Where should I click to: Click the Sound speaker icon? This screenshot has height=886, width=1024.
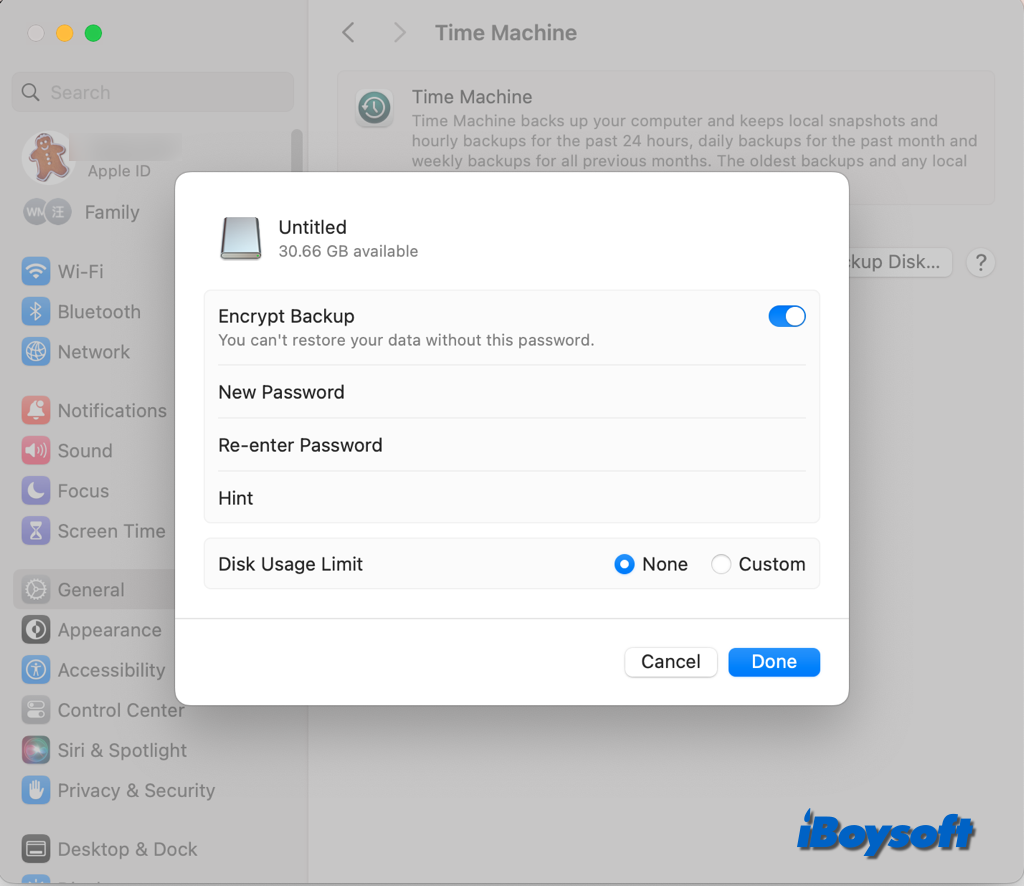(36, 451)
